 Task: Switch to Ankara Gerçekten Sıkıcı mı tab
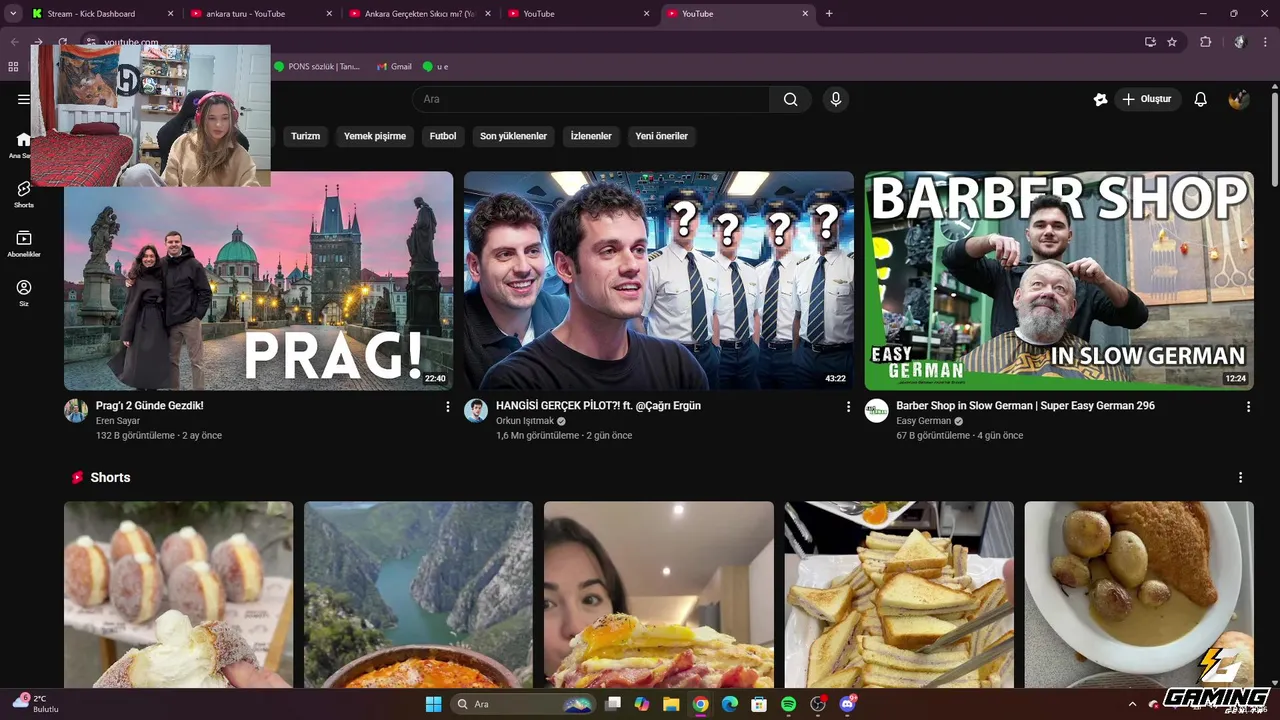coord(420,14)
